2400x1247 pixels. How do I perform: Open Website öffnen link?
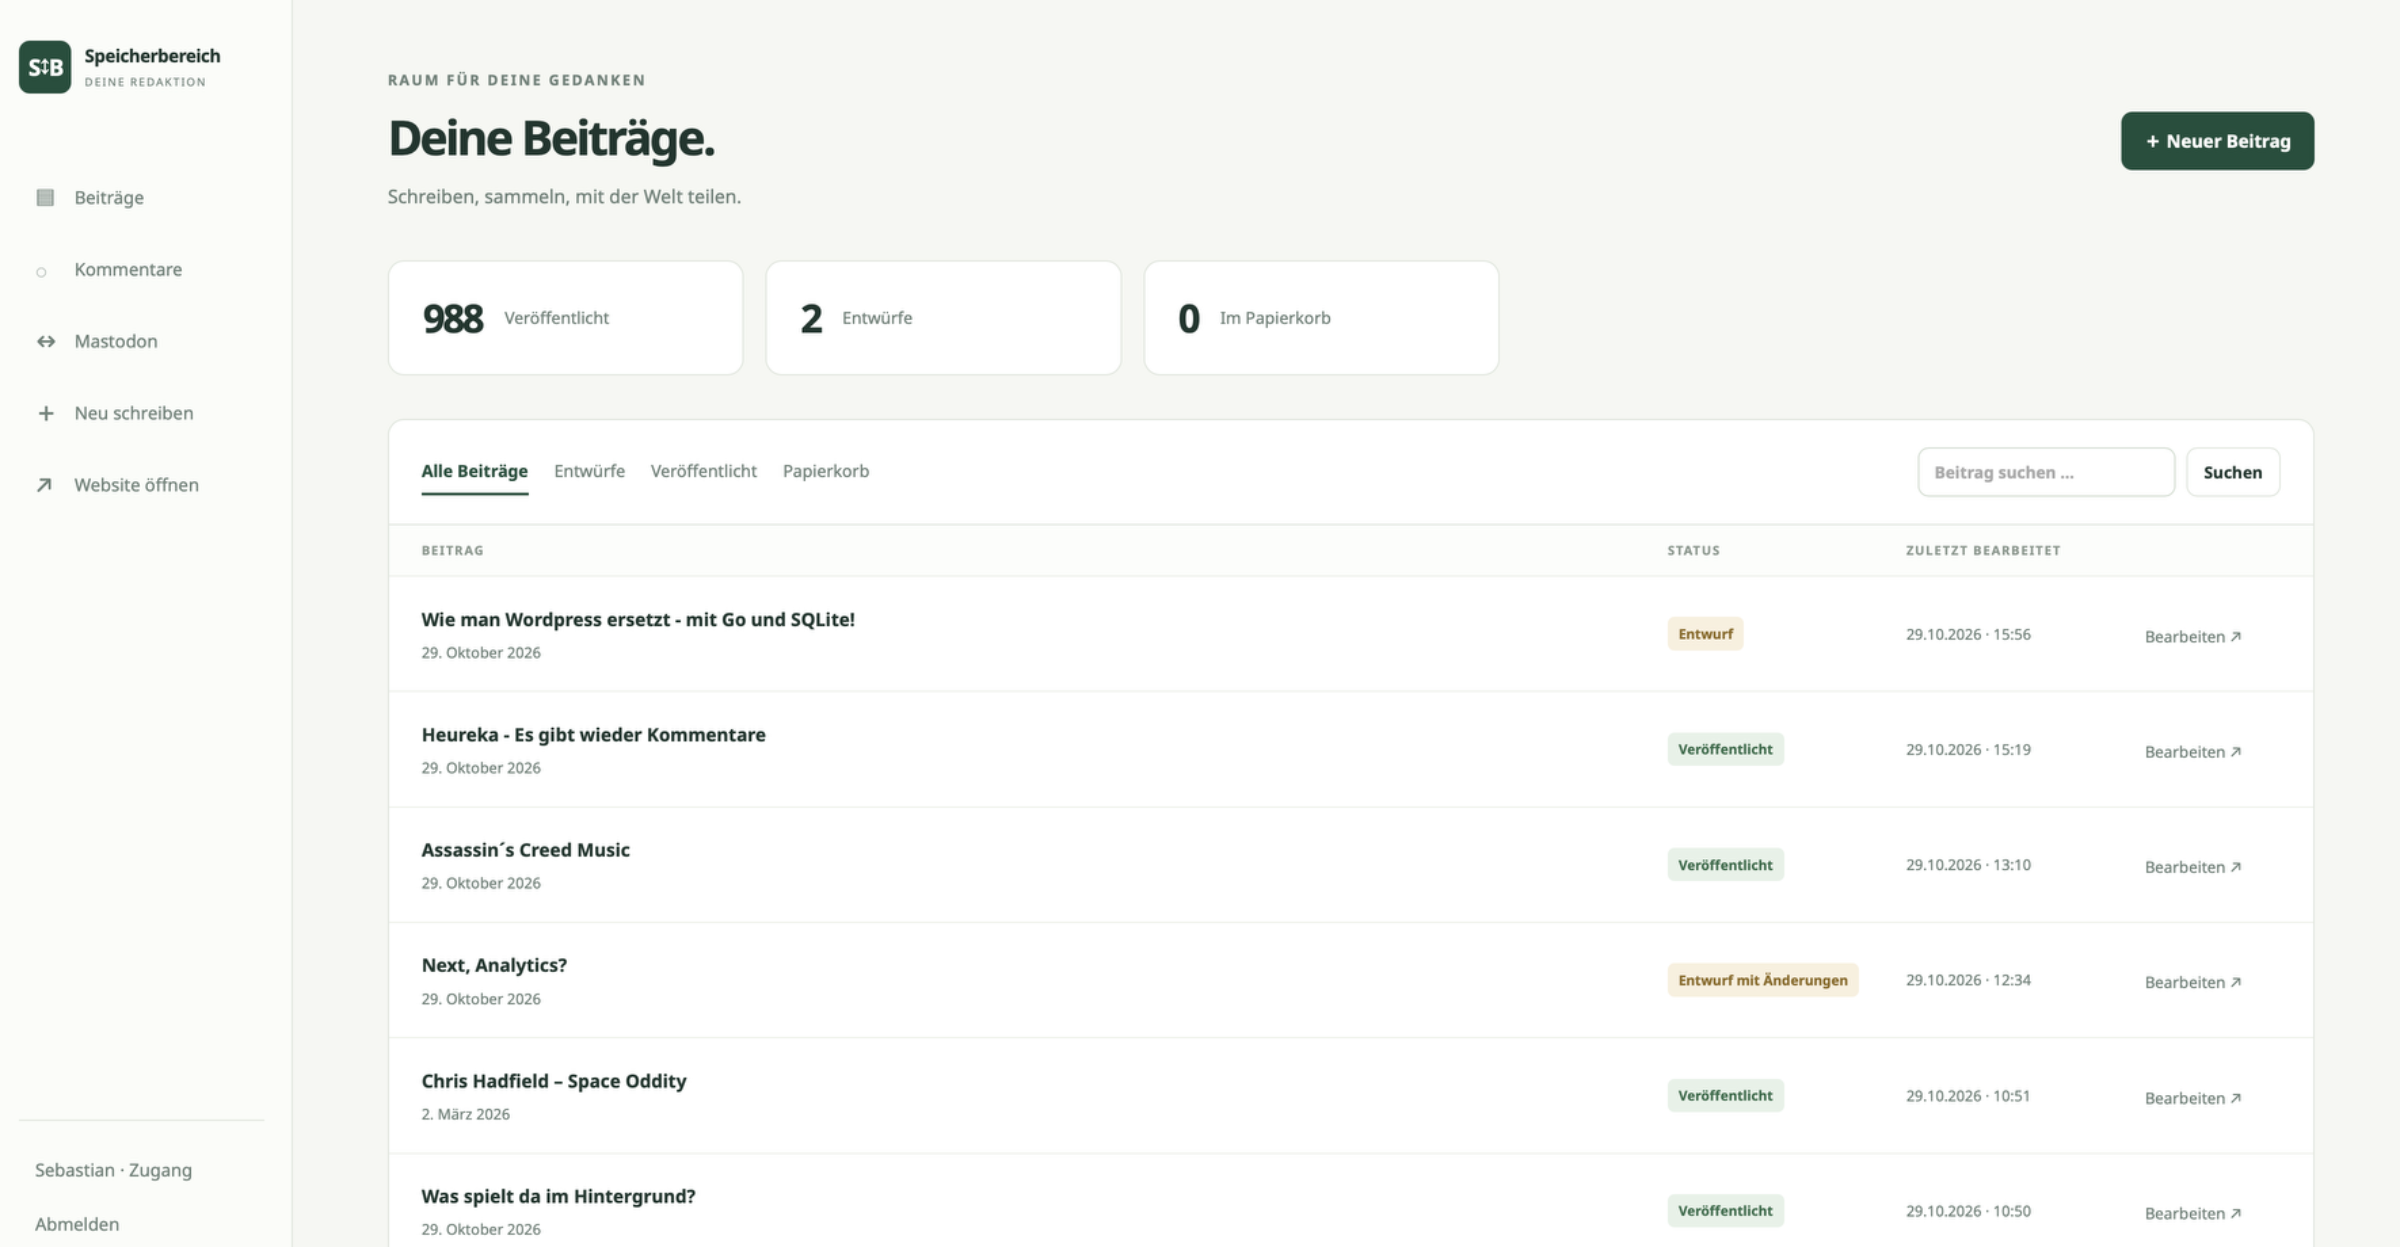(136, 485)
